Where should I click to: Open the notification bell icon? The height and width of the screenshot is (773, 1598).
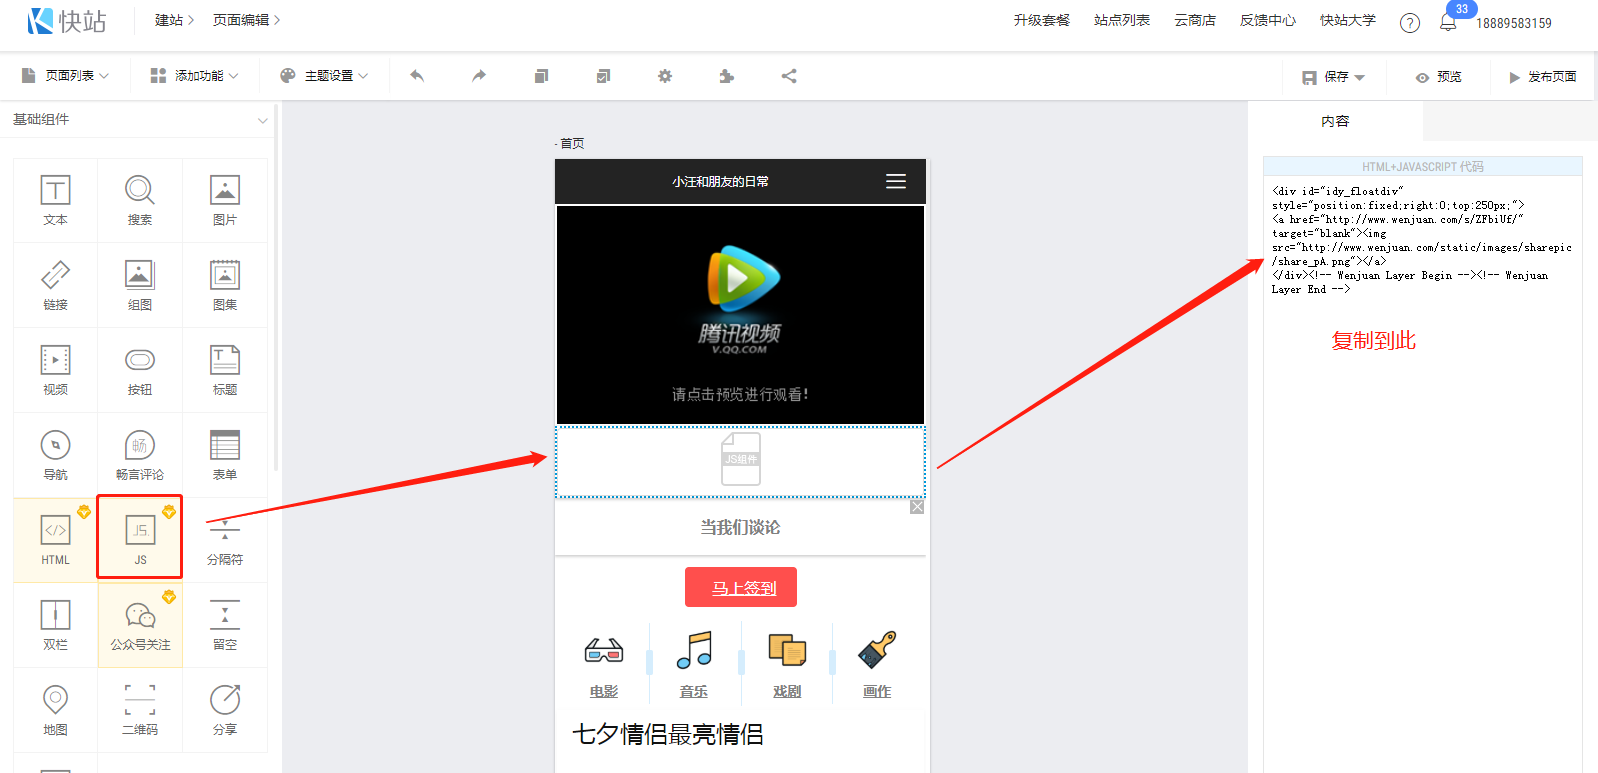[x=1447, y=23]
